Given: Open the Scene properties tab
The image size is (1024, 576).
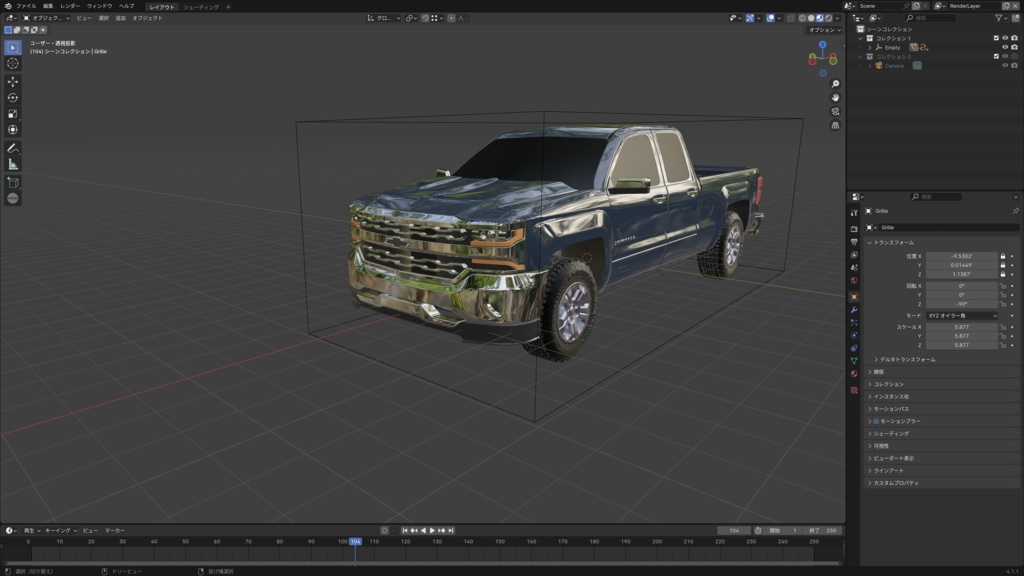Looking at the screenshot, I should click(854, 268).
